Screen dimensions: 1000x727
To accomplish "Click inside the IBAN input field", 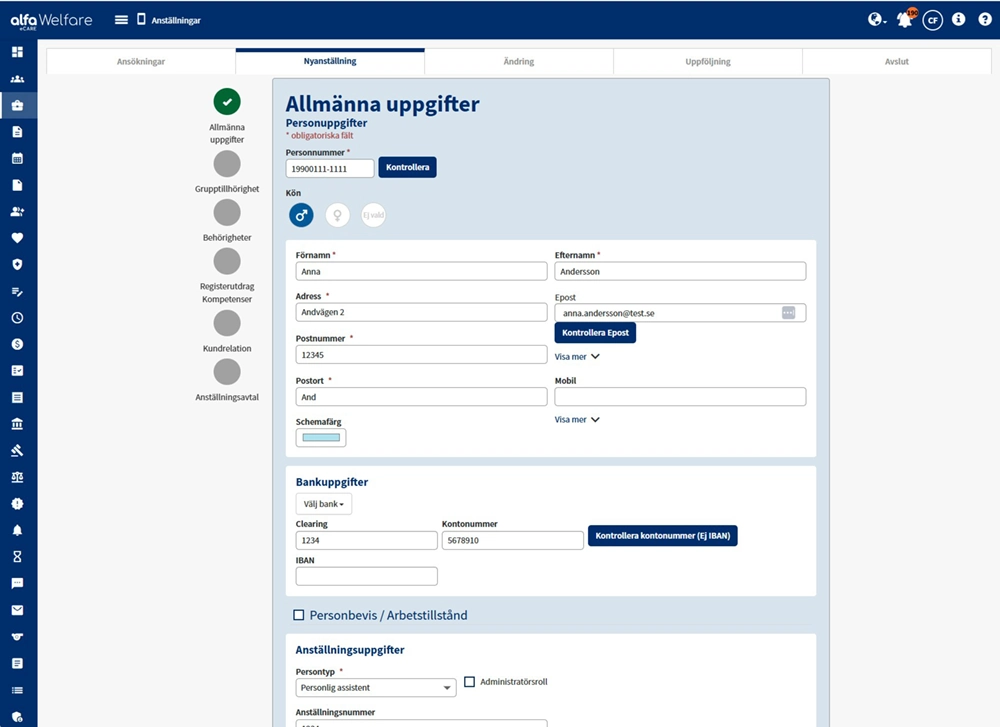I will click(366, 575).
